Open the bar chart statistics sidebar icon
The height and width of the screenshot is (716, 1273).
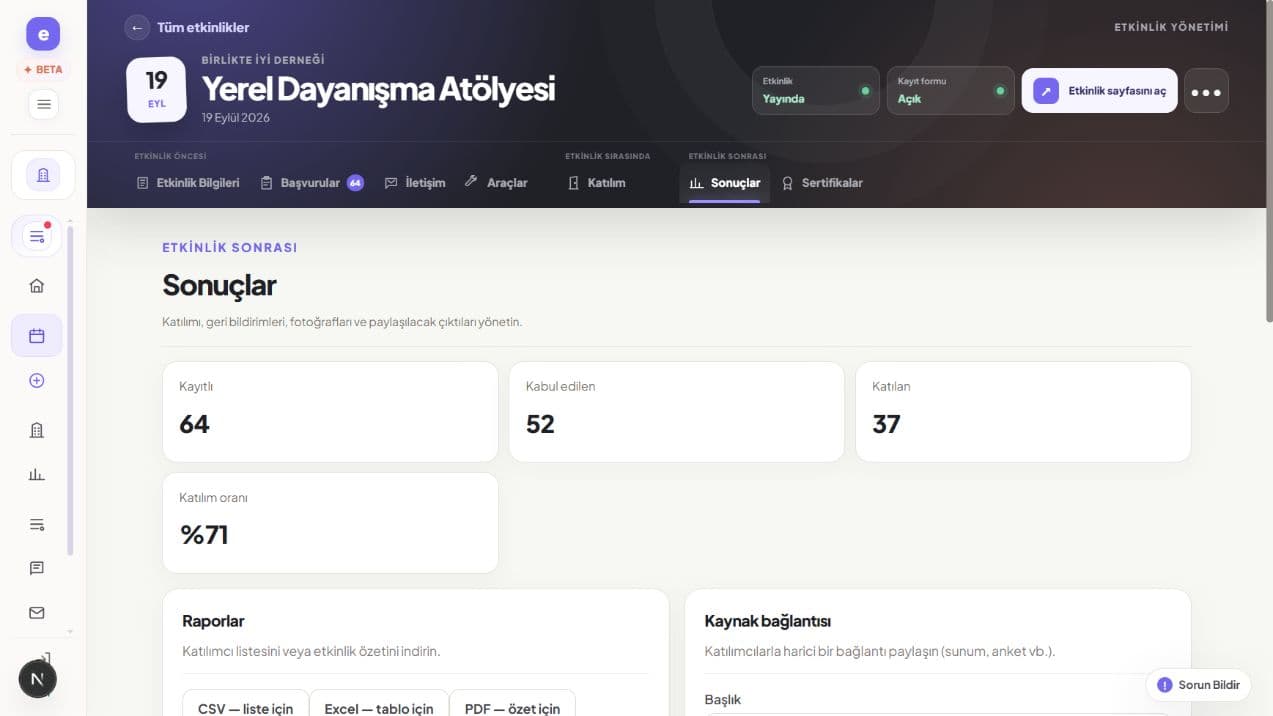tap(37, 475)
